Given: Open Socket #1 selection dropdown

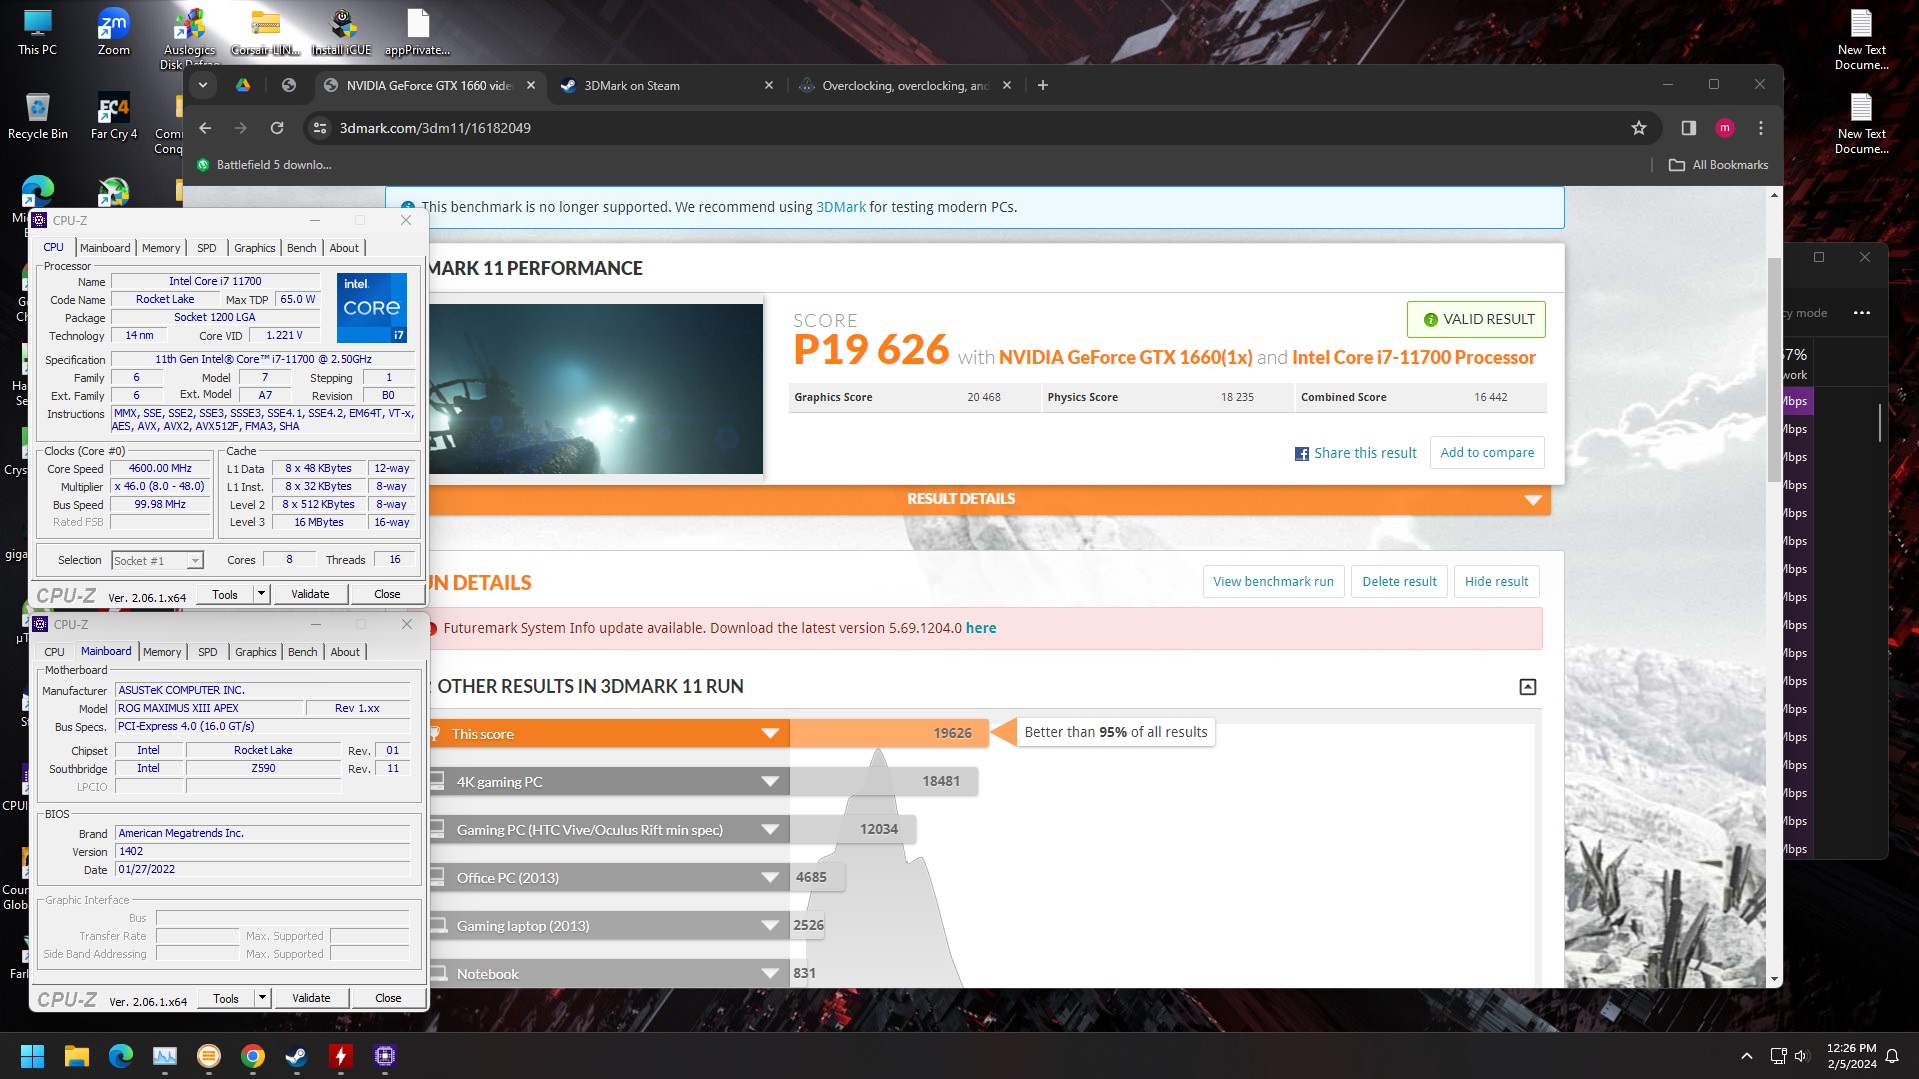Looking at the screenshot, I should coord(157,561).
